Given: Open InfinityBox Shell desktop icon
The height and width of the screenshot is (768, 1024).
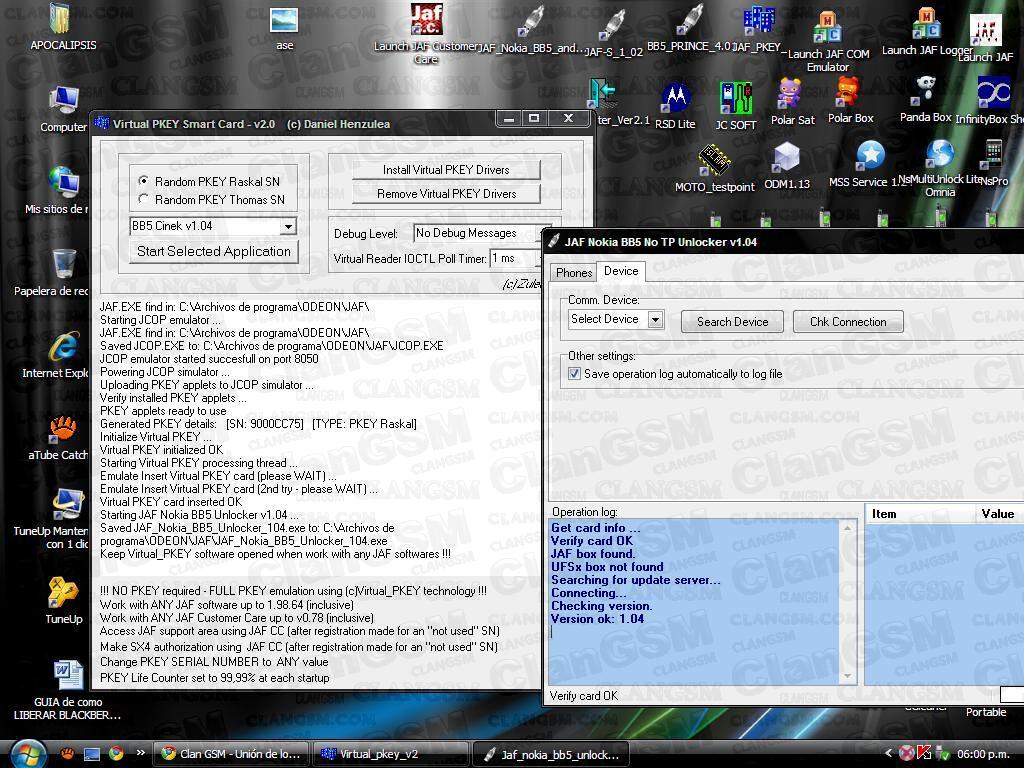Looking at the screenshot, I should [993, 93].
